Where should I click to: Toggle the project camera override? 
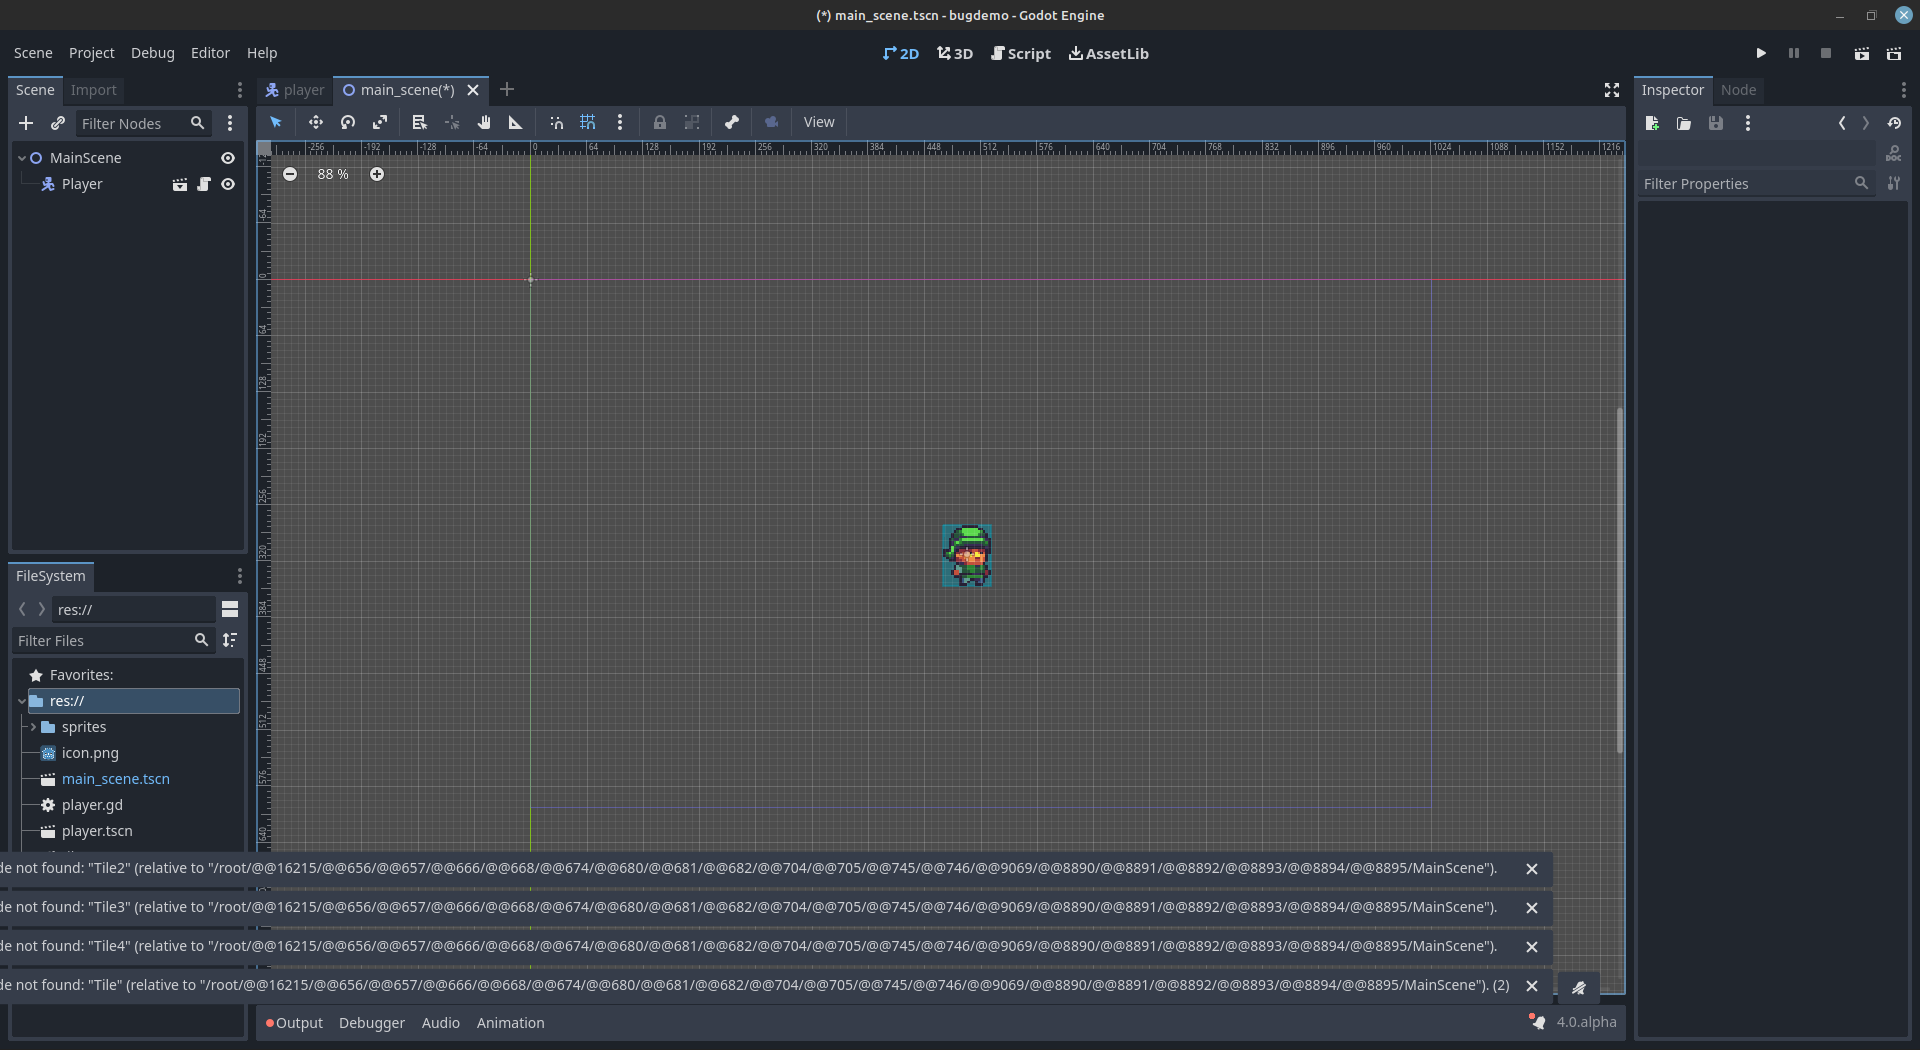pyautogui.click(x=772, y=122)
